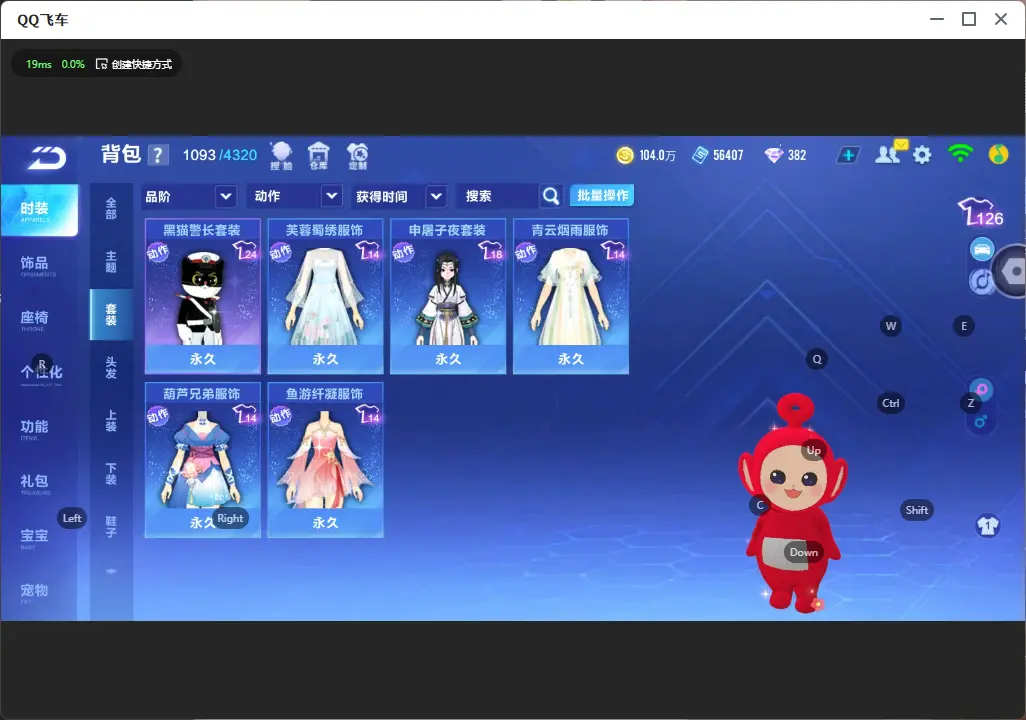Screen dimensions: 1026x720
Task: Click the gold coin currency icon
Action: point(625,155)
